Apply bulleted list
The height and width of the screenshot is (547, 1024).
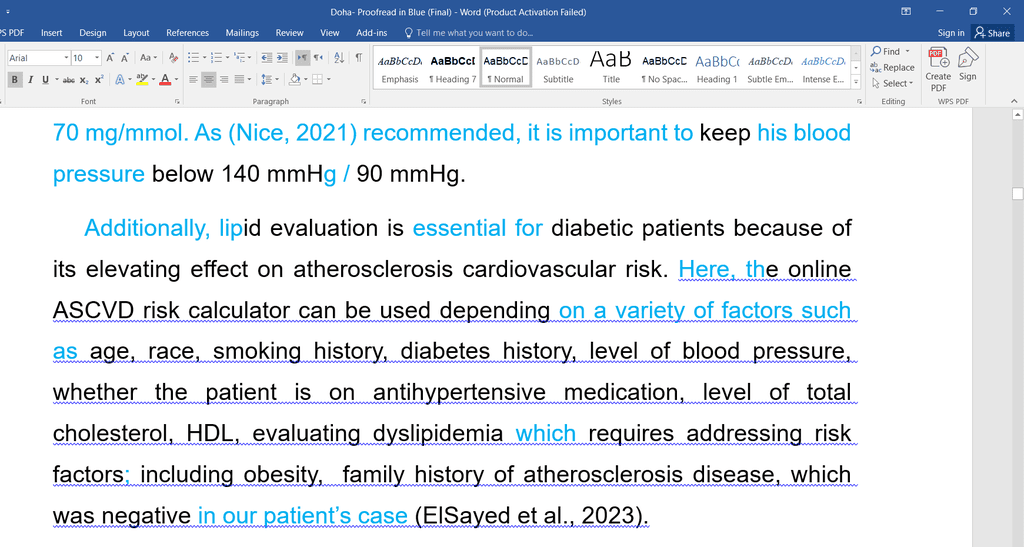tap(193, 58)
